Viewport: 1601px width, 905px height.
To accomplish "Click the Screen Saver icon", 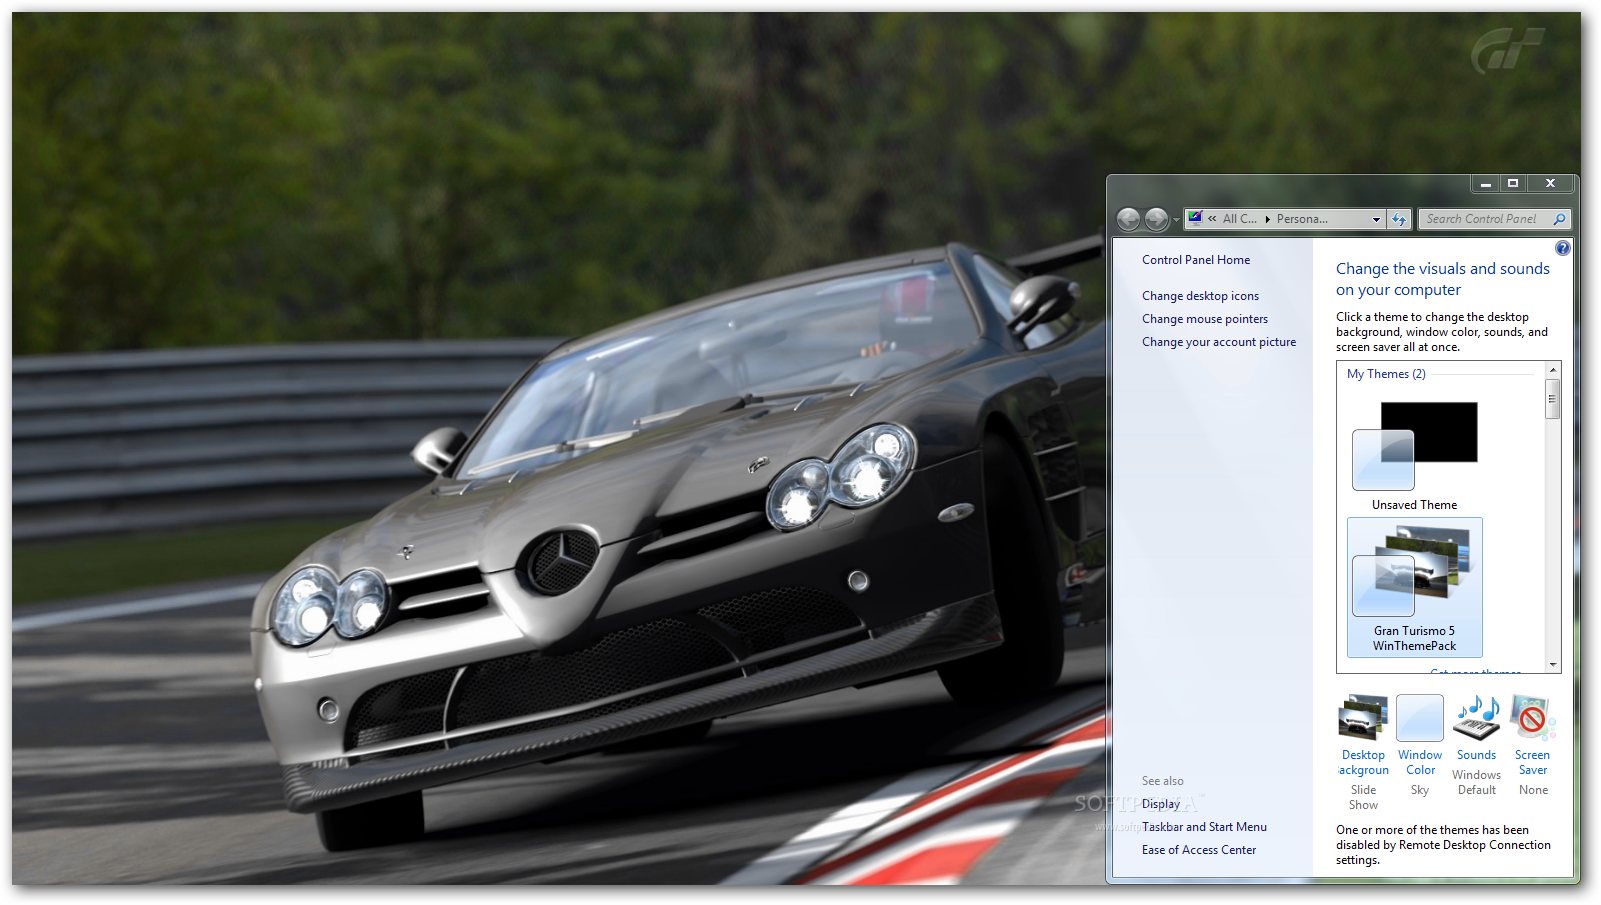I will tap(1532, 718).
